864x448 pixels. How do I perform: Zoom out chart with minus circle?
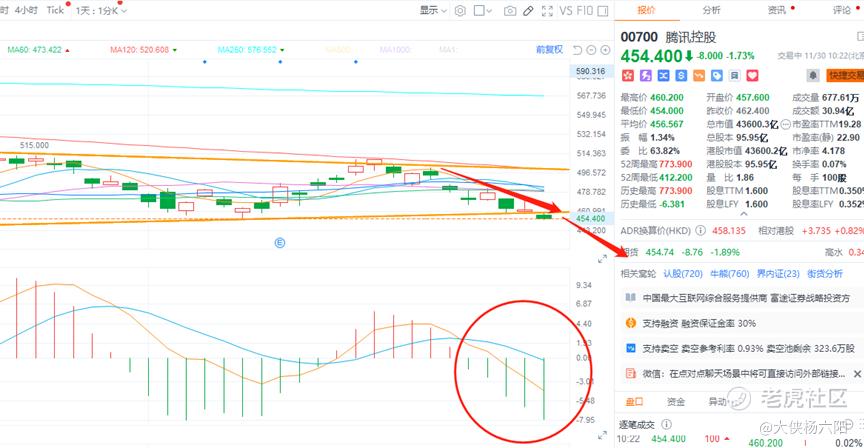[x=591, y=50]
